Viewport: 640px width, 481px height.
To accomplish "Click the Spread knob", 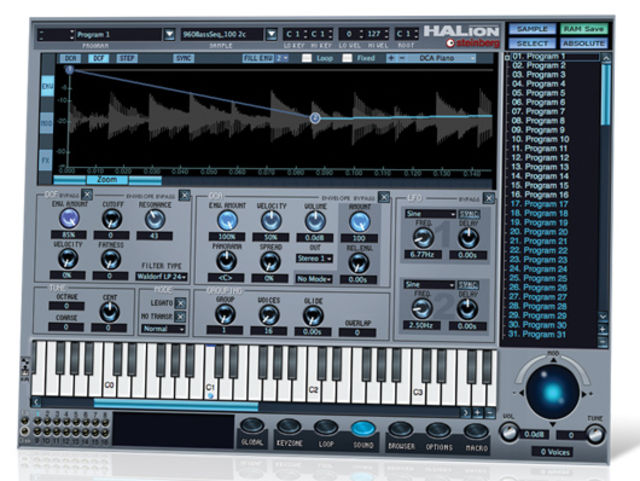I will [x=270, y=262].
